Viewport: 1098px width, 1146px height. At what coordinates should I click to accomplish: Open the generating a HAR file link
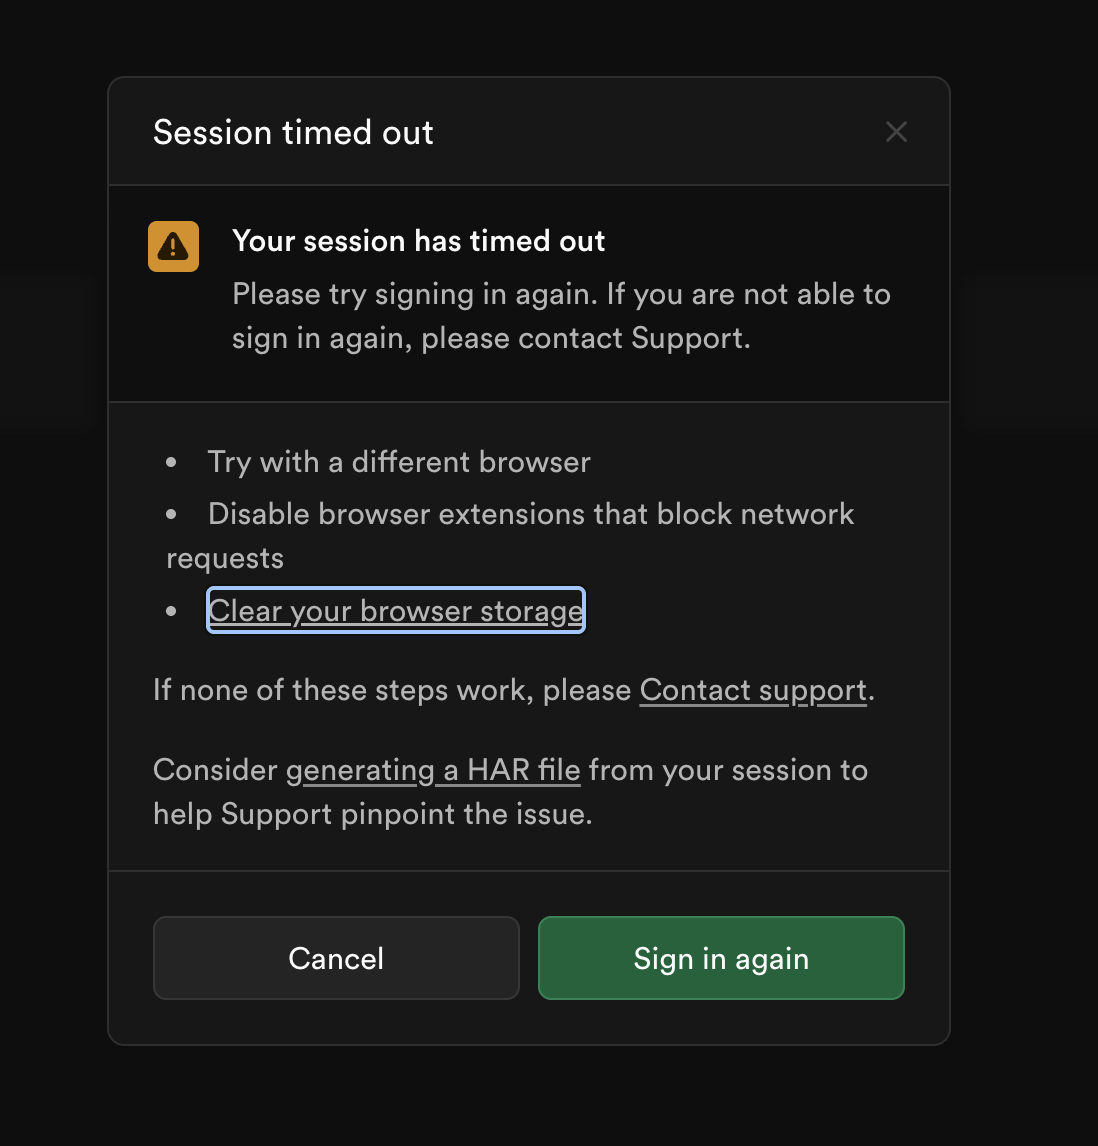pyautogui.click(x=433, y=771)
